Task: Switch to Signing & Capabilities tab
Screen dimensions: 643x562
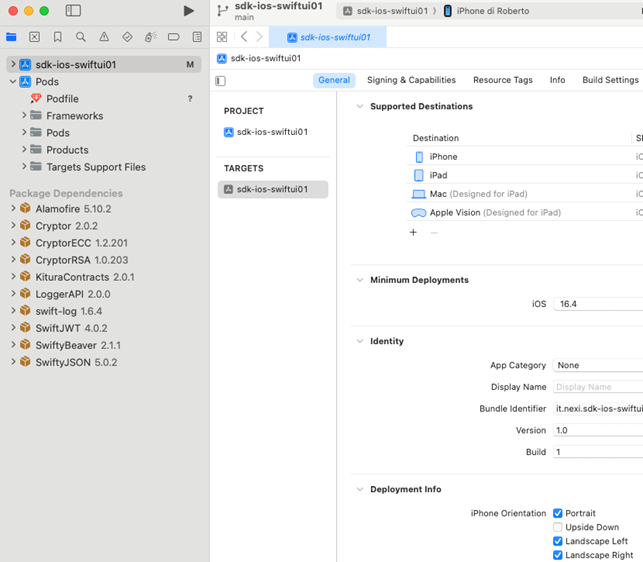Action: point(411,80)
